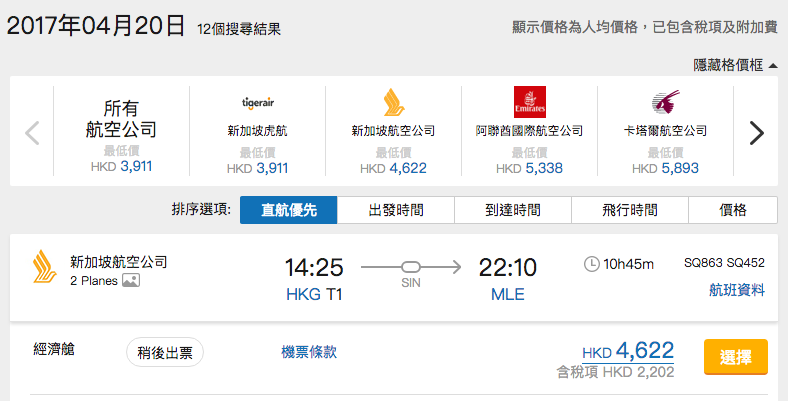The height and width of the screenshot is (401, 788).
Task: Sort by 直航優先 tab
Action: tap(288, 210)
